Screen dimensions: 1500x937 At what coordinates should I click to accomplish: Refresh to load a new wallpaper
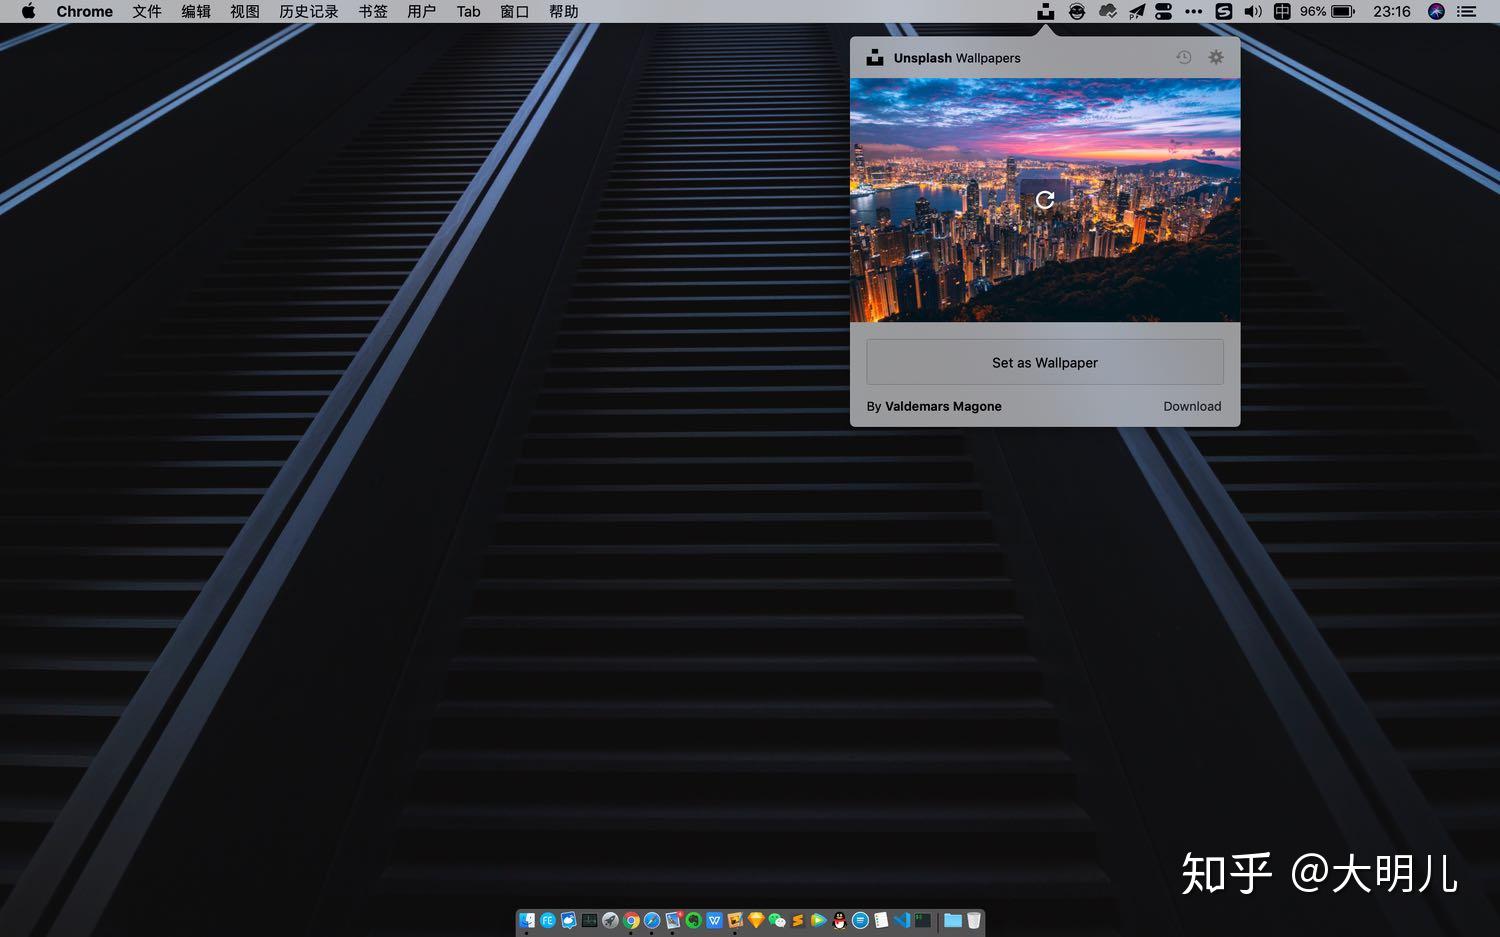(1044, 200)
